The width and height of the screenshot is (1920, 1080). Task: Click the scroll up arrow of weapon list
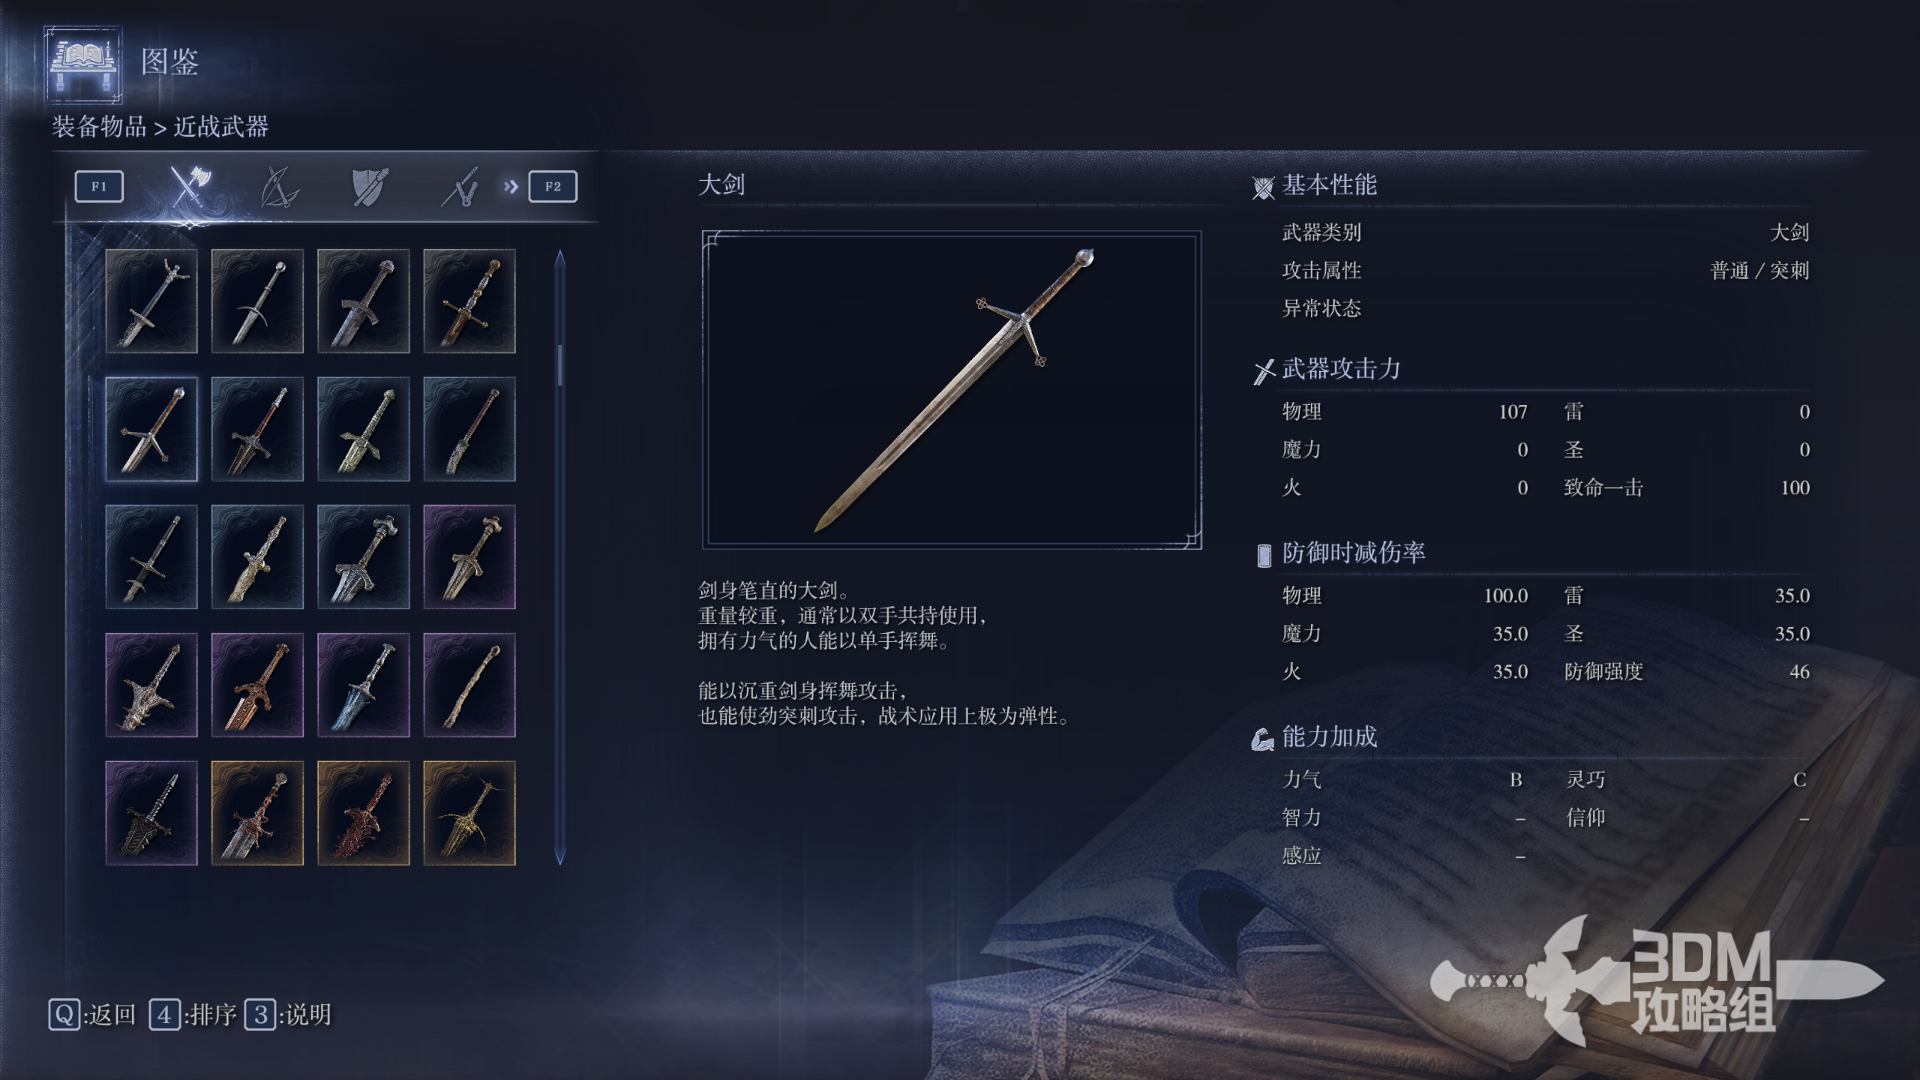[x=560, y=258]
